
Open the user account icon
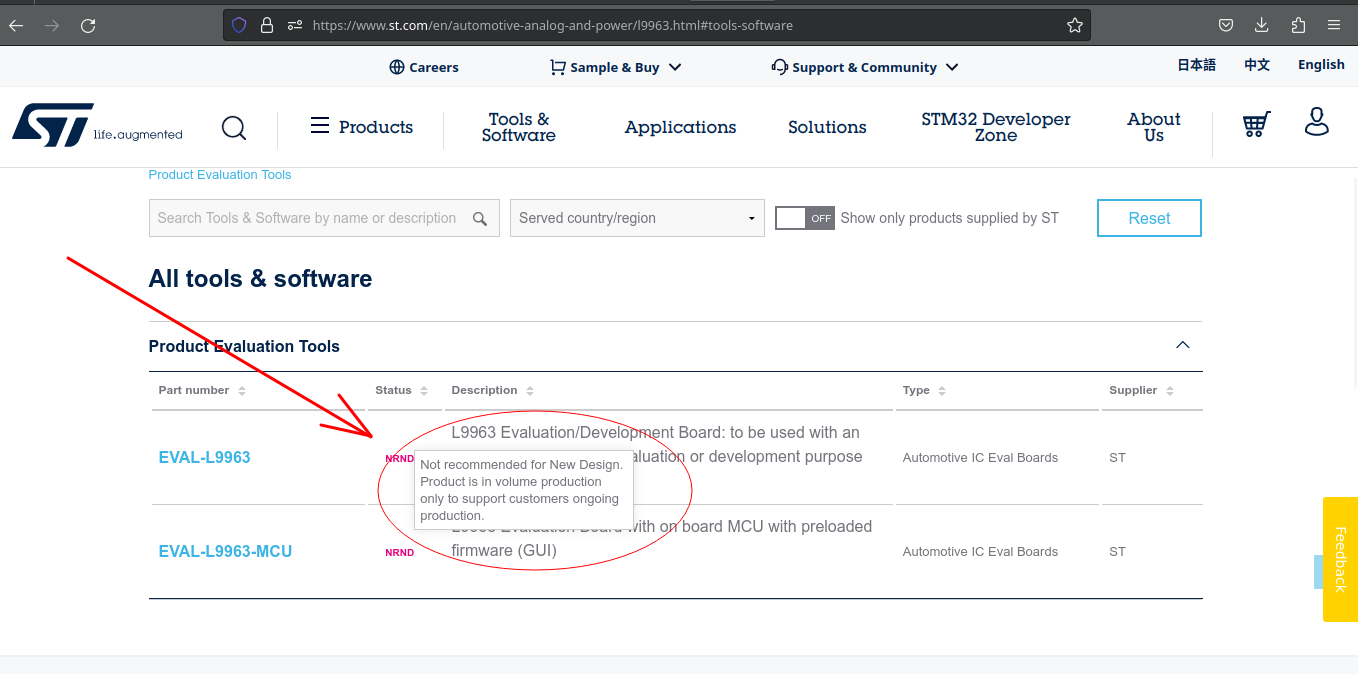[x=1316, y=122]
